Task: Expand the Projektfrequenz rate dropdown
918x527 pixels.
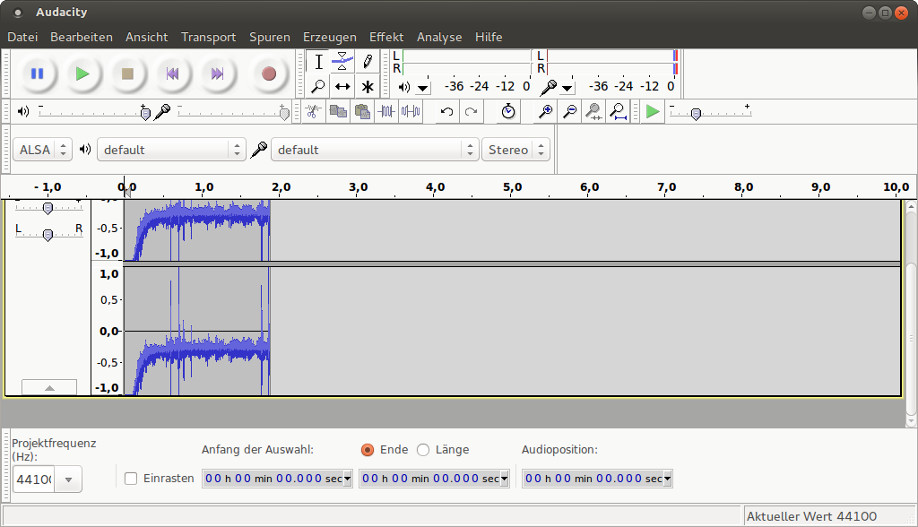Action: (x=68, y=480)
